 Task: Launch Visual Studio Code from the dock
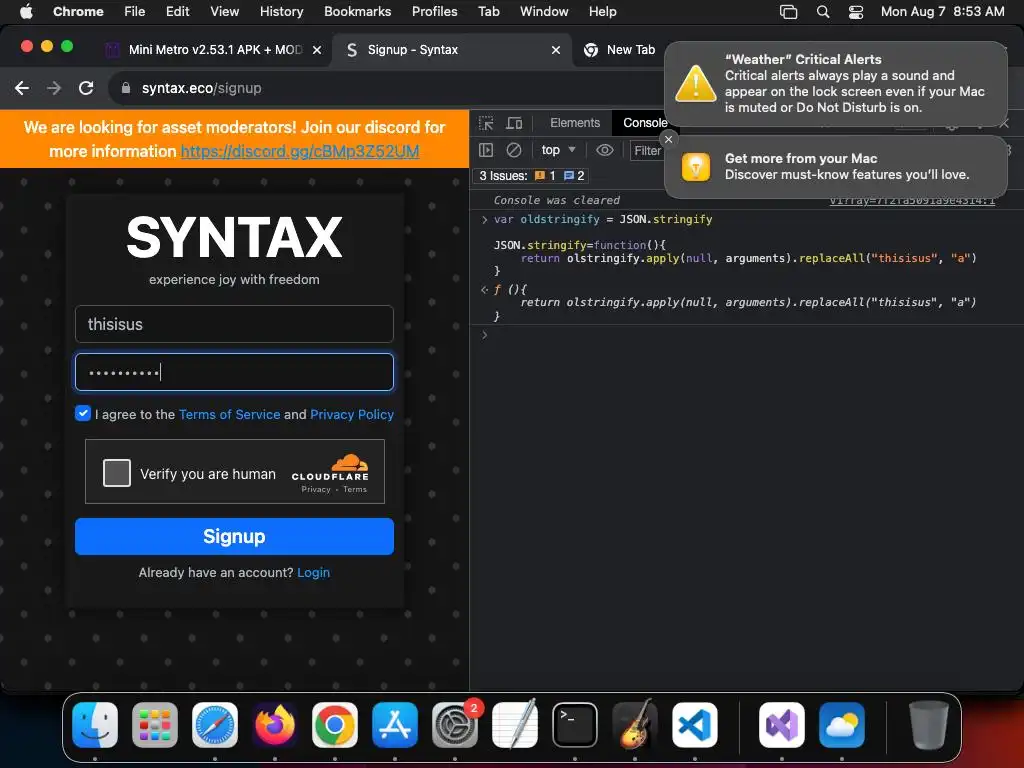click(695, 725)
